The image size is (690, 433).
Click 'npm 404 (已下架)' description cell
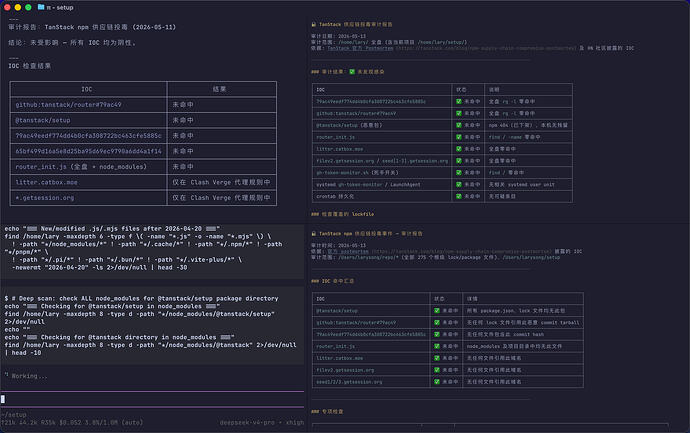click(x=528, y=125)
